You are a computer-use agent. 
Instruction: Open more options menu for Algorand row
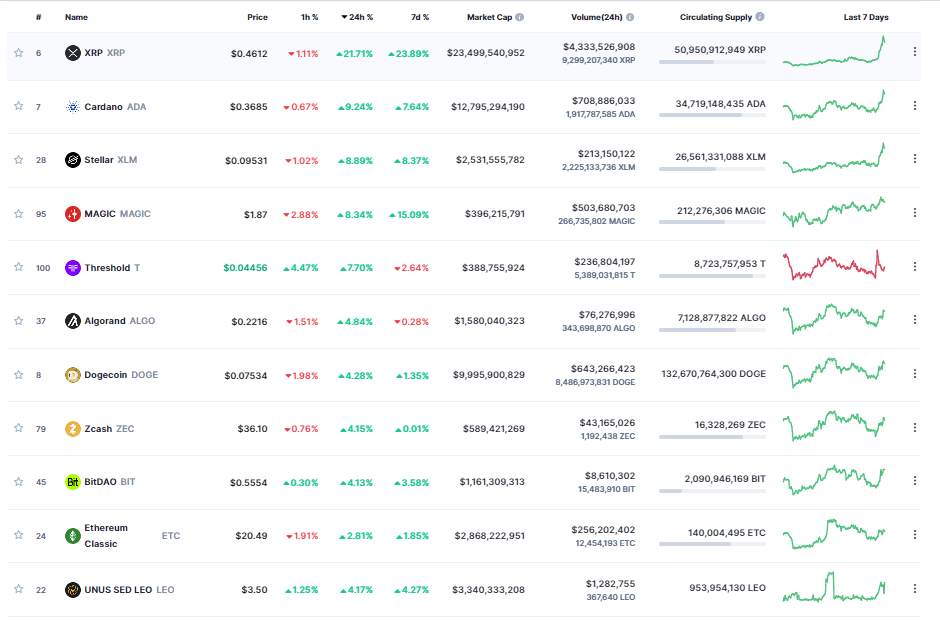tap(915, 320)
